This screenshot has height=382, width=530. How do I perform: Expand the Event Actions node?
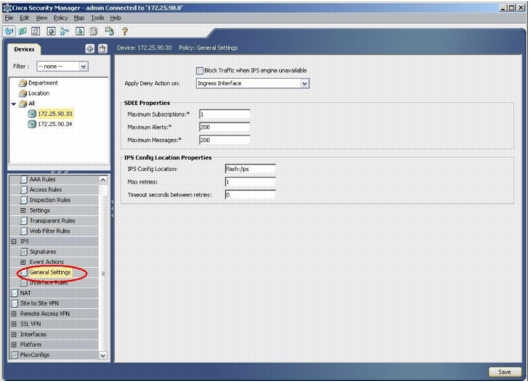[x=23, y=262]
